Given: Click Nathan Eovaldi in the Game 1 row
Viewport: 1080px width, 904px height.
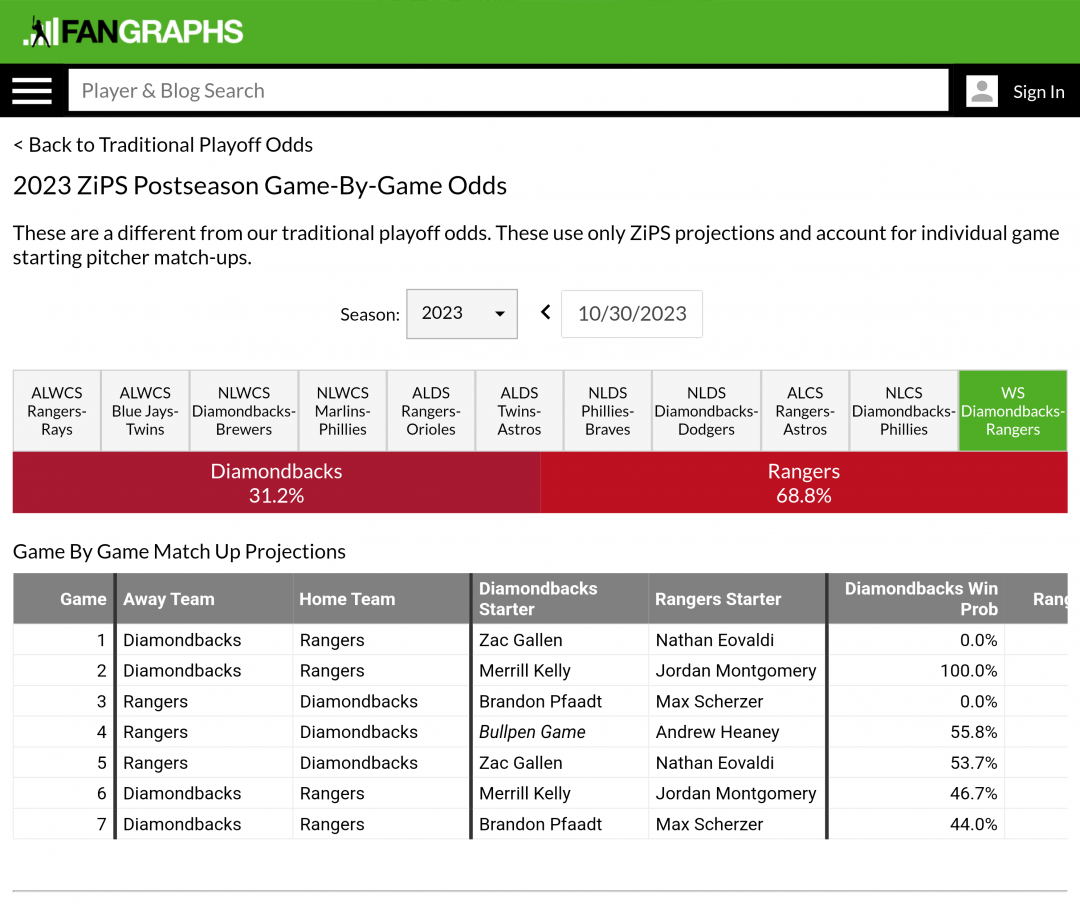Looking at the screenshot, I should point(715,640).
